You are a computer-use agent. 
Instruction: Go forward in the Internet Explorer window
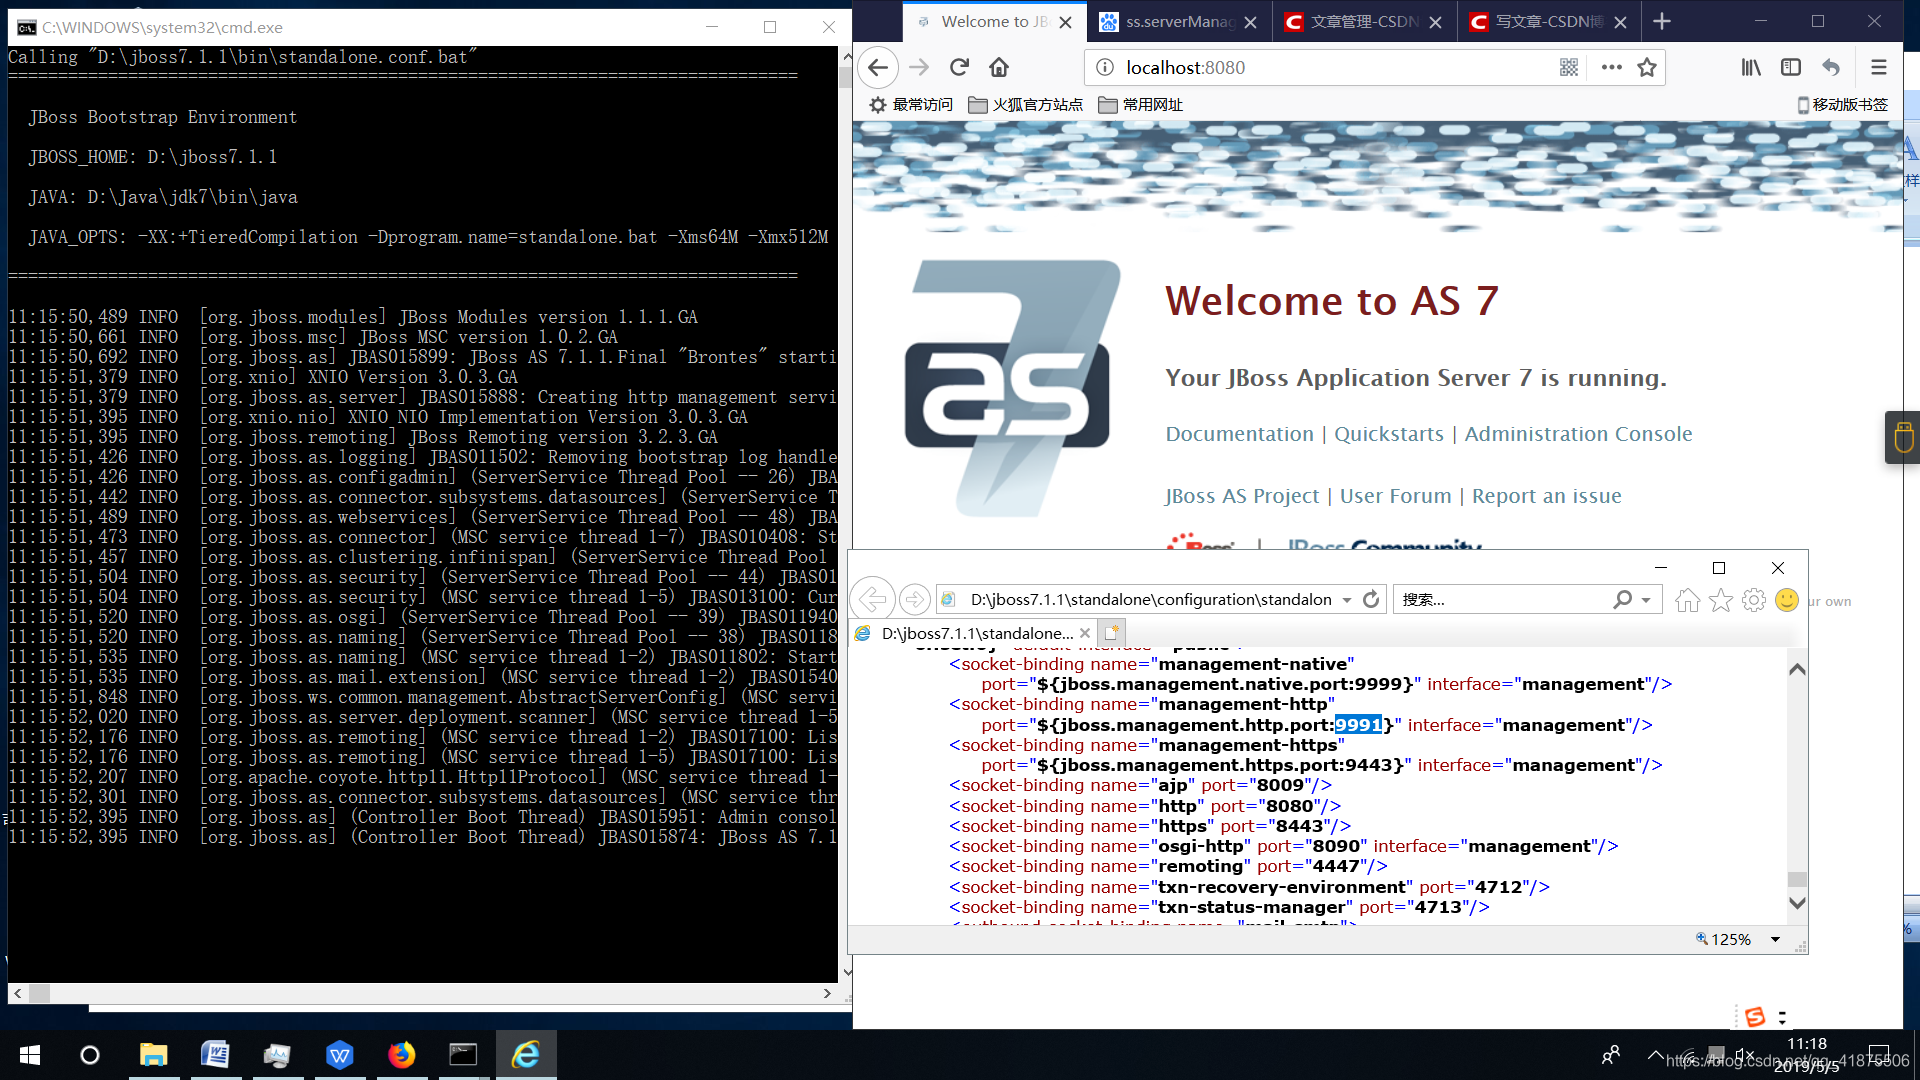coord(914,599)
